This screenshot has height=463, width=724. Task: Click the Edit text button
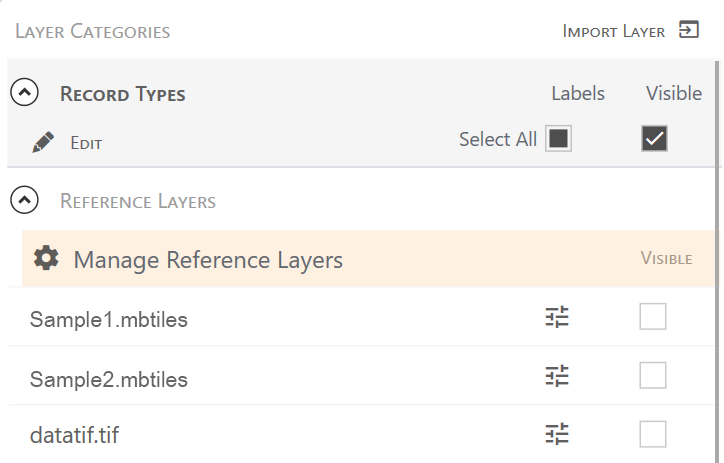(86, 144)
